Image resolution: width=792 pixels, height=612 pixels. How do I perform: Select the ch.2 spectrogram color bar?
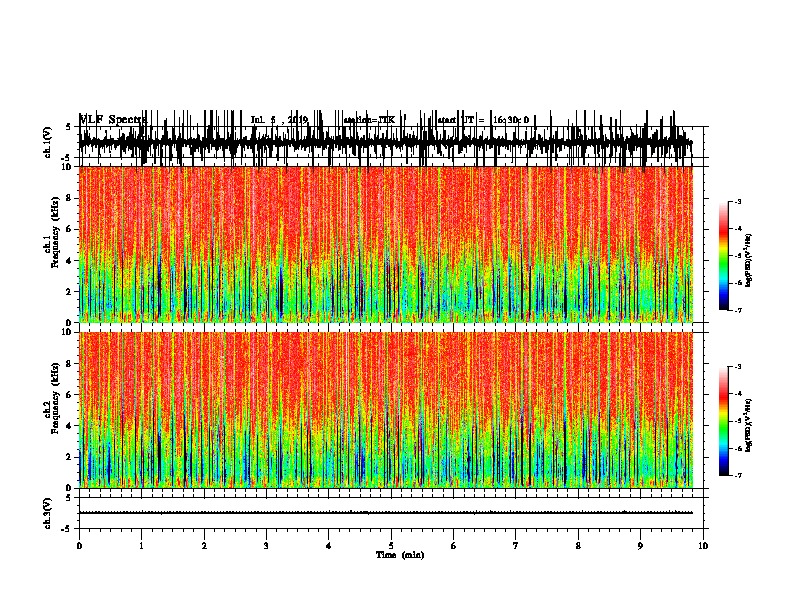(x=723, y=421)
